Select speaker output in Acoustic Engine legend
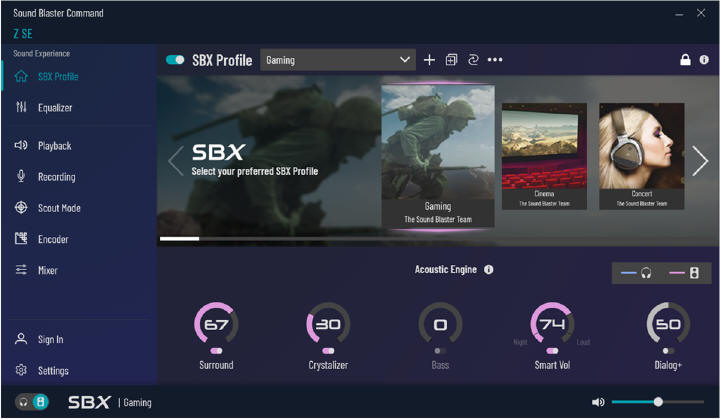This screenshot has height=419, width=720. tap(684, 273)
